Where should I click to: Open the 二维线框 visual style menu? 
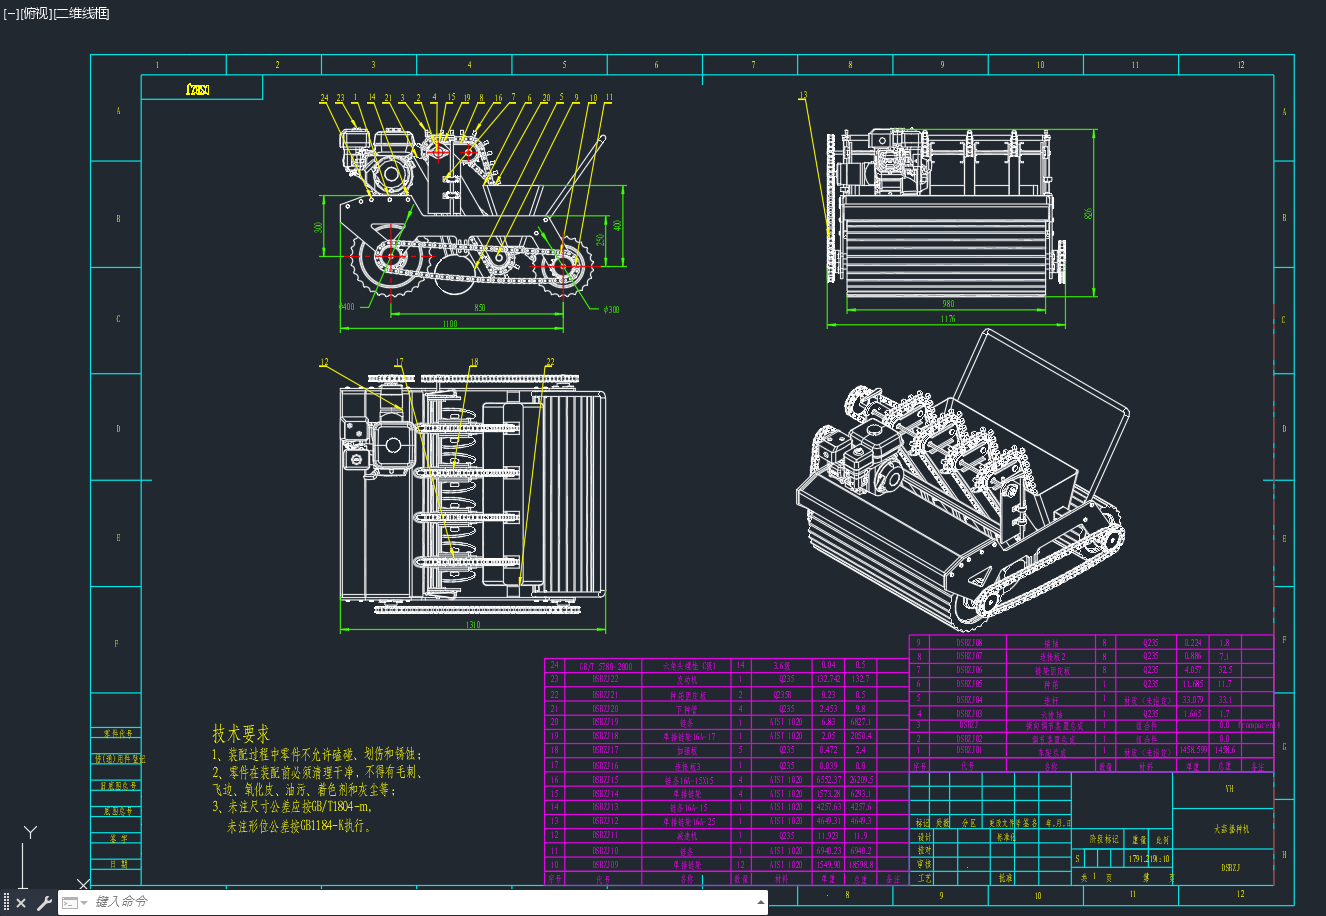(x=80, y=13)
